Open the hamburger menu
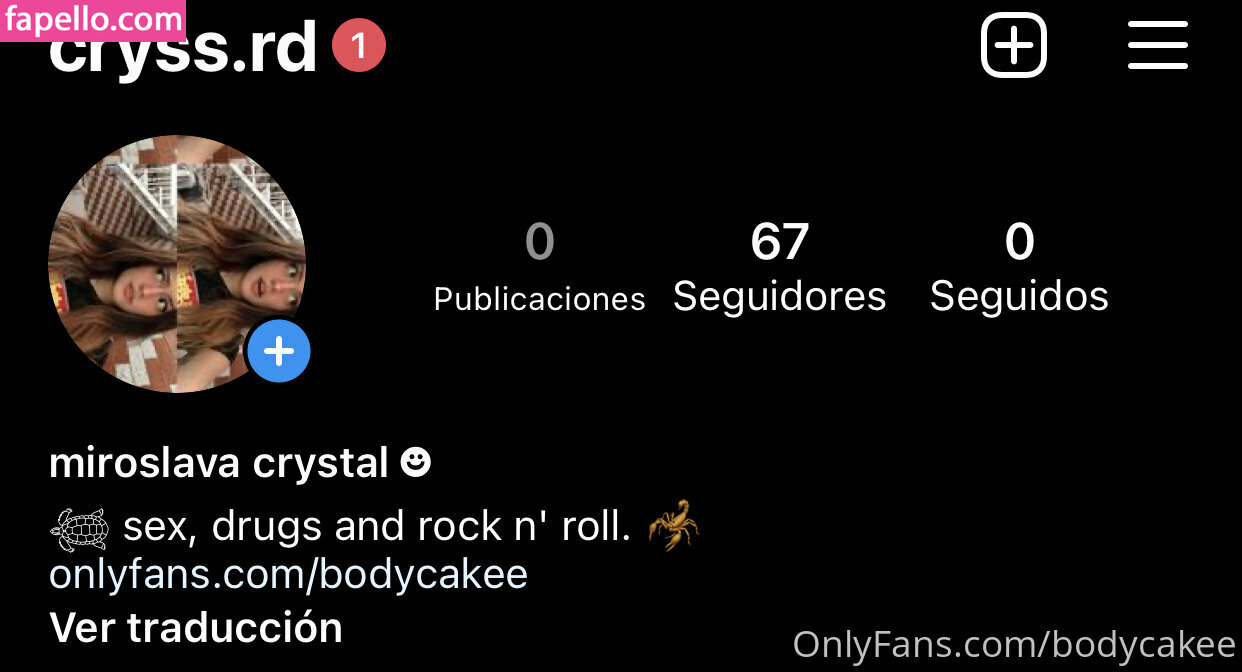The height and width of the screenshot is (672, 1242). (1158, 45)
